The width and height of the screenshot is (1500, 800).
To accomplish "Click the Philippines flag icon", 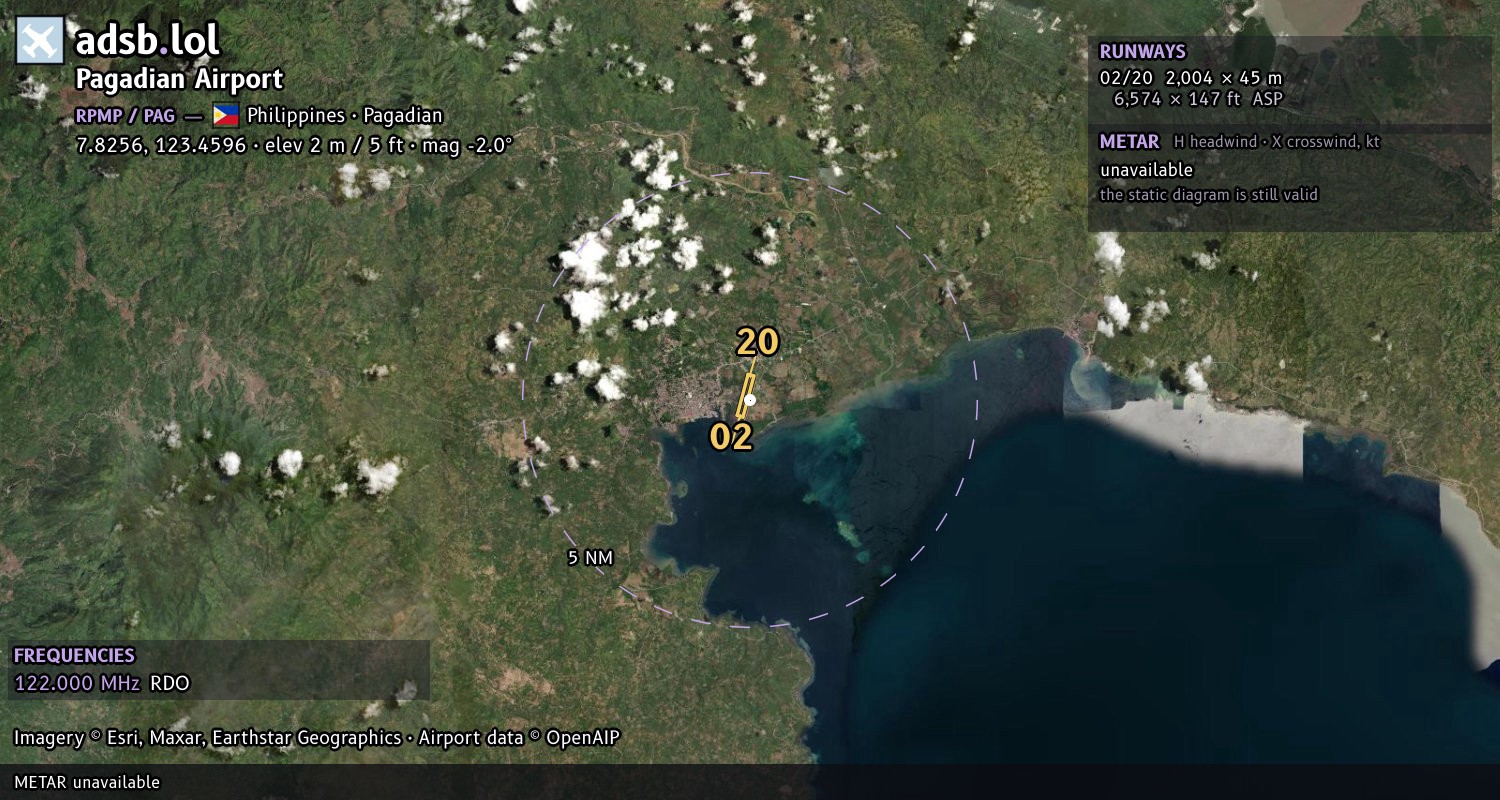I will click(x=226, y=115).
